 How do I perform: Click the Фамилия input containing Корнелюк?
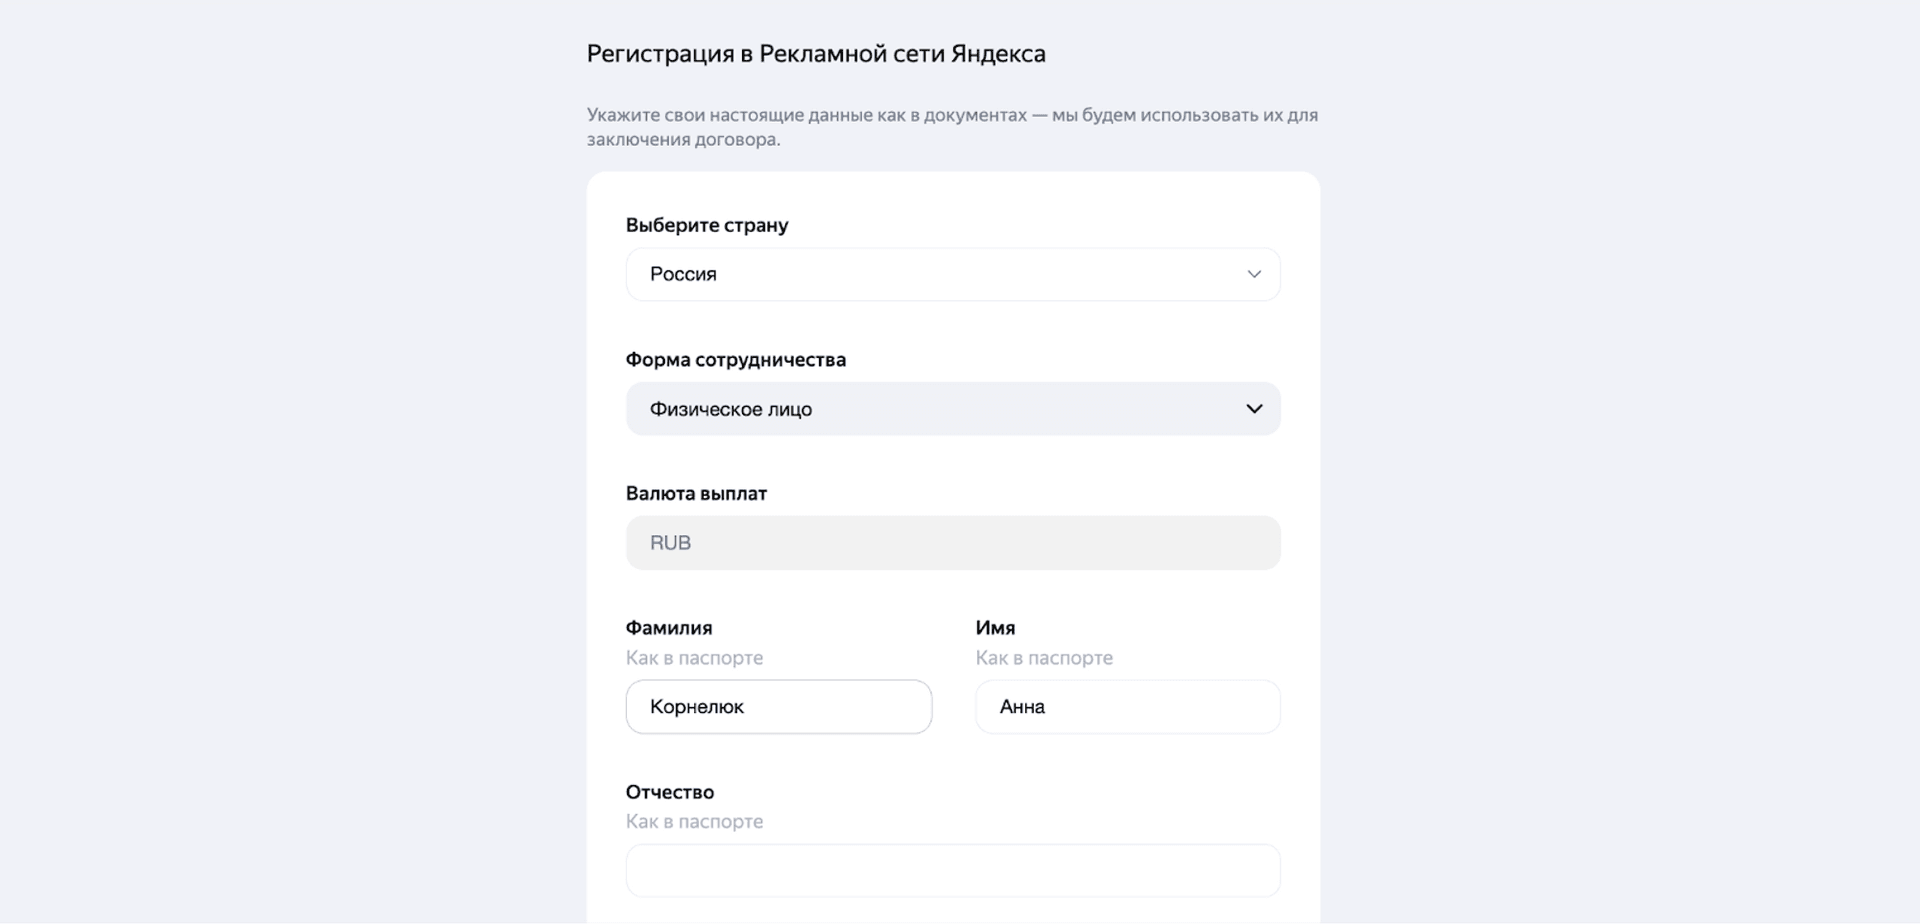pyautogui.click(x=779, y=707)
